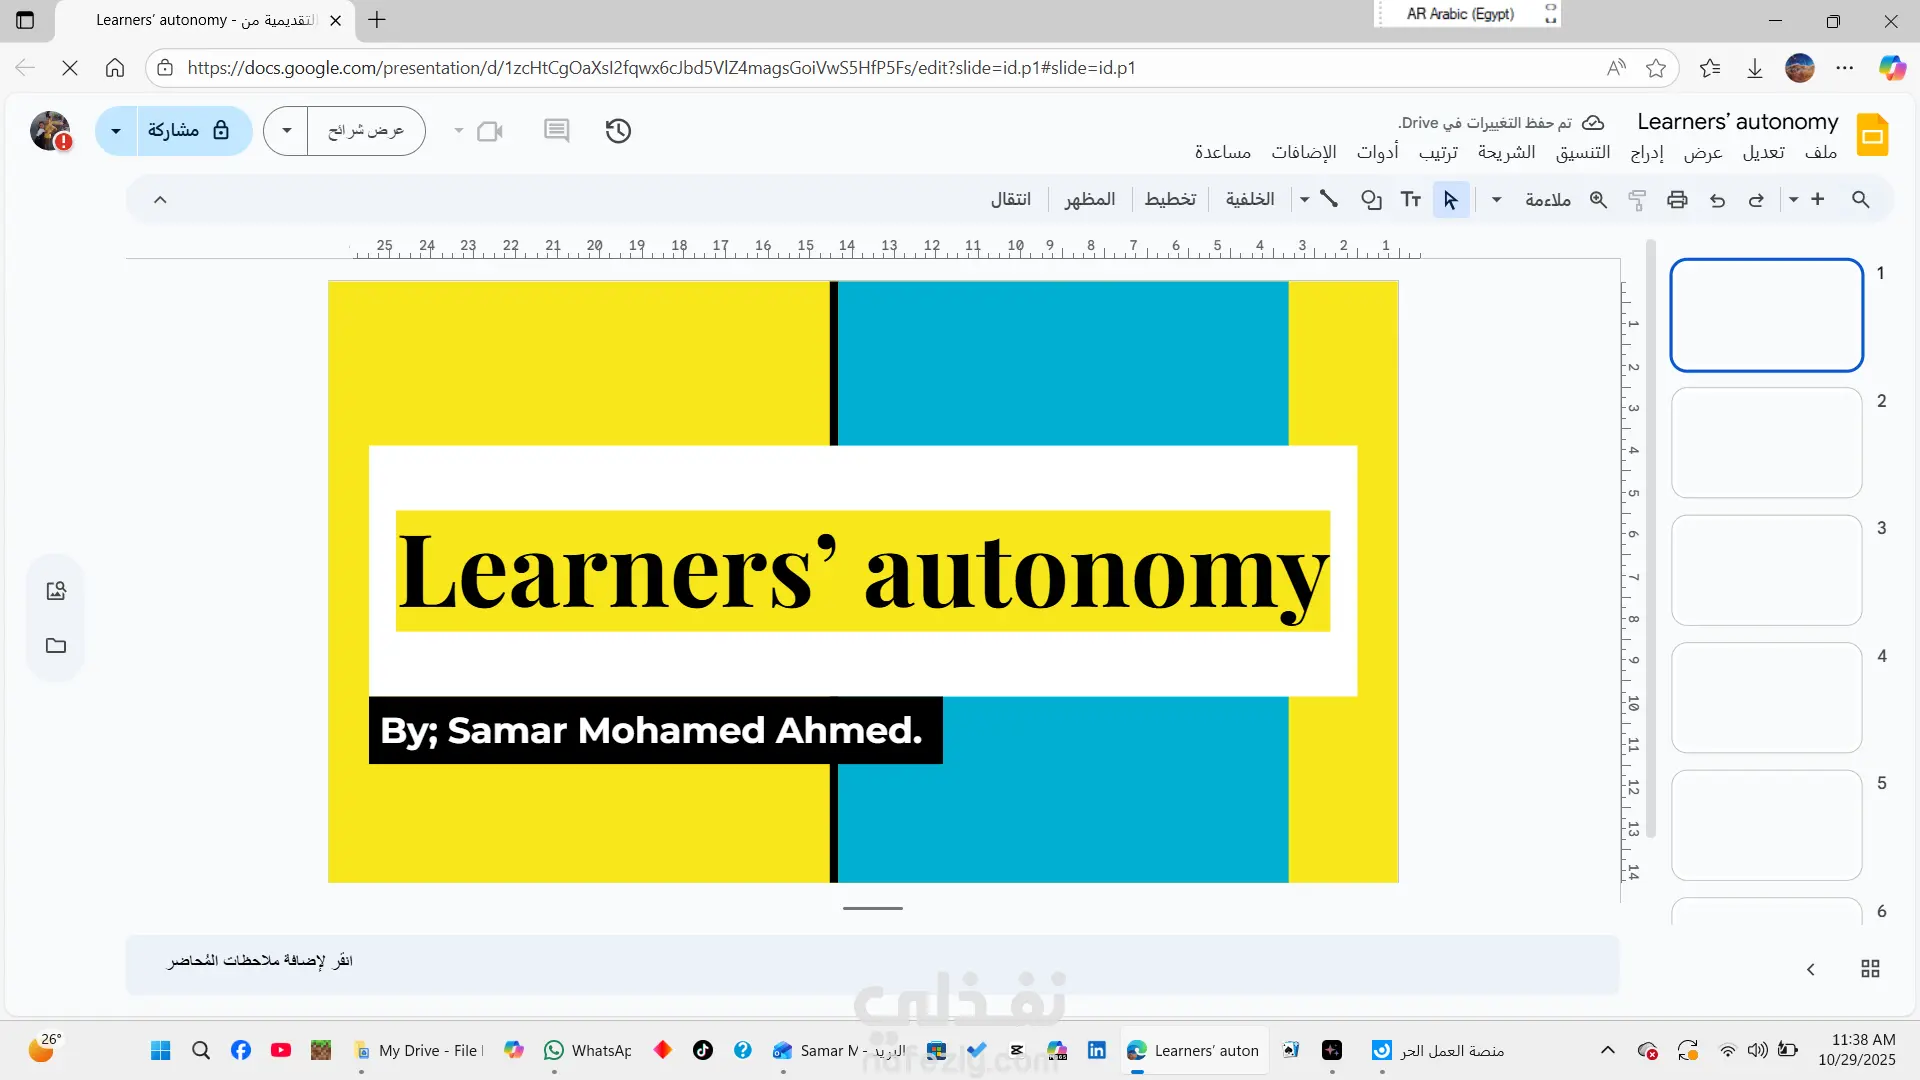Select slide 3 thumbnail in filmstrip
Image resolution: width=1920 pixels, height=1080 pixels.
pos(1766,570)
